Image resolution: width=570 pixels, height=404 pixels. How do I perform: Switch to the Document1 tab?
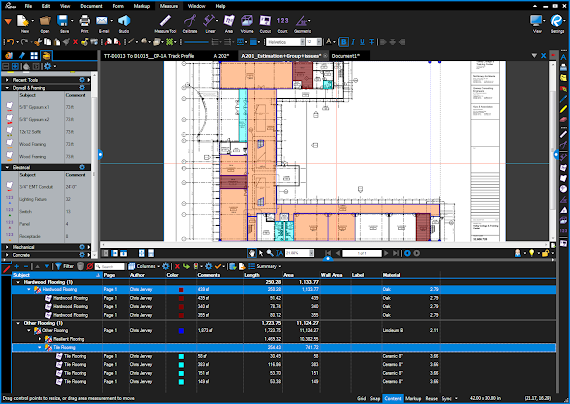click(x=346, y=56)
